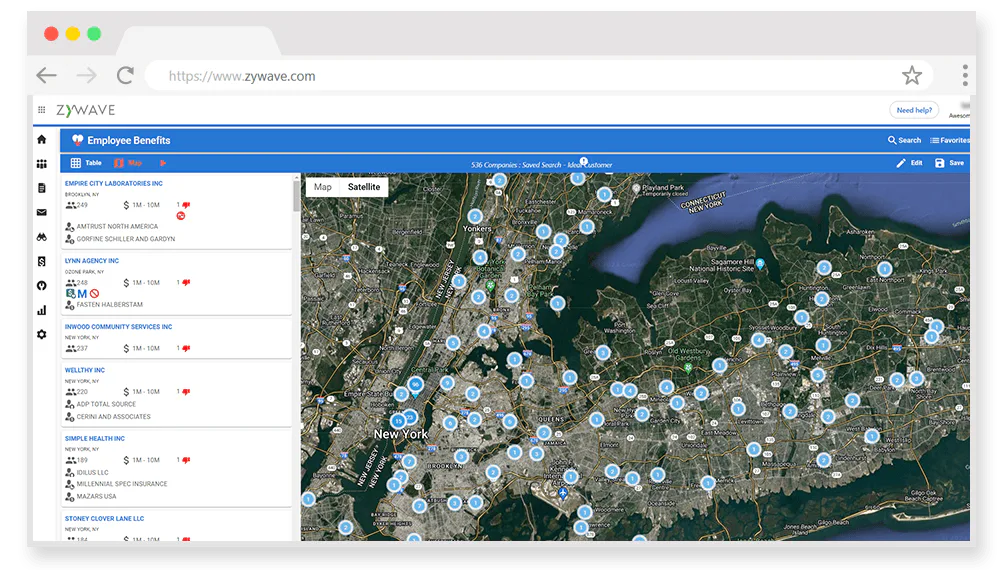Click Edit saved search

pos(909,163)
